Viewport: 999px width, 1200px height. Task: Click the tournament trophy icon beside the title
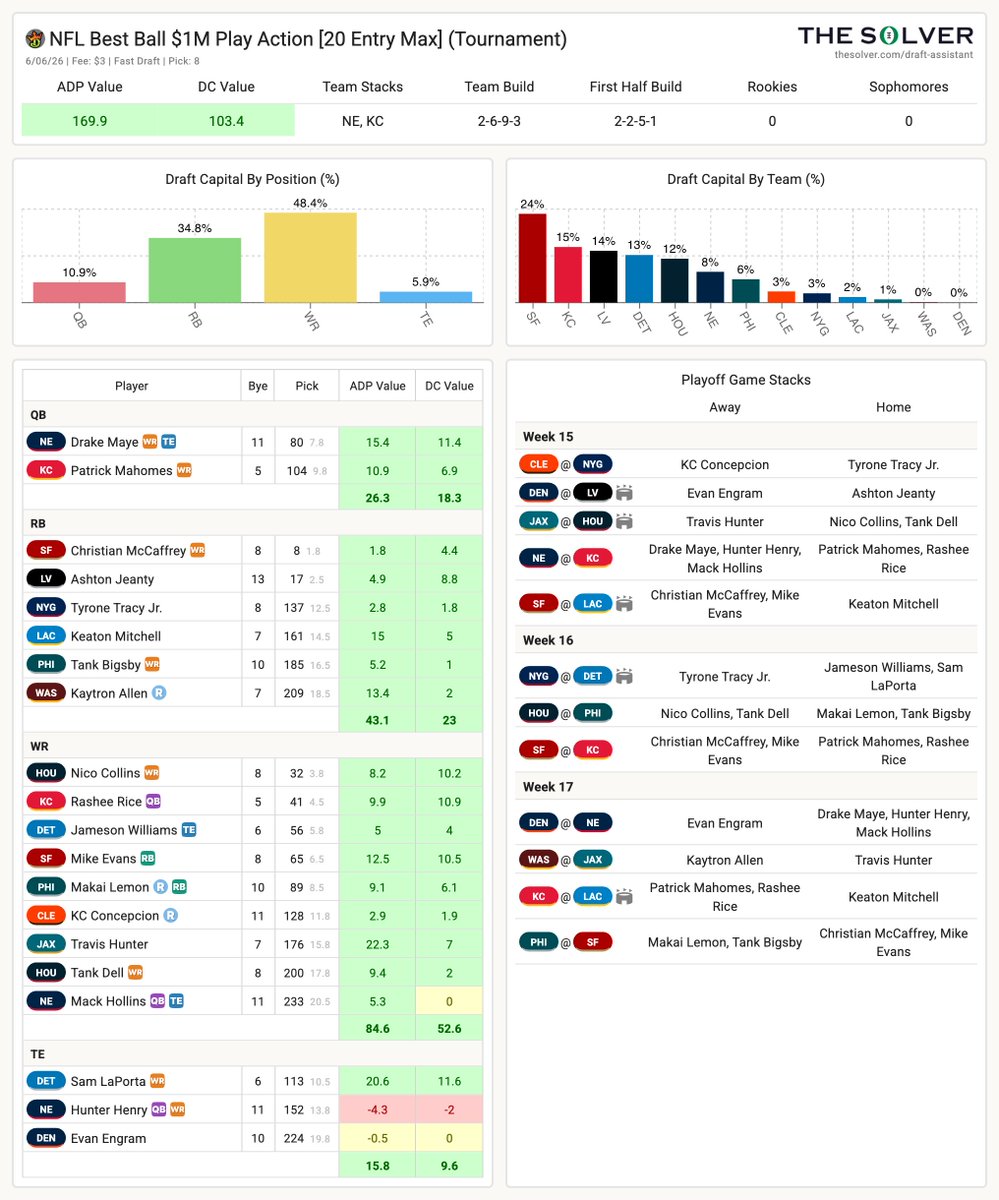pos(35,40)
